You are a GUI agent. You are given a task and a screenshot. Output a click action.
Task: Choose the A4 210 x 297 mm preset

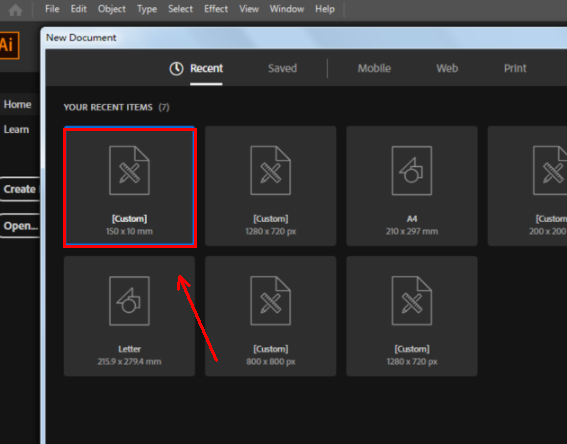(x=412, y=186)
